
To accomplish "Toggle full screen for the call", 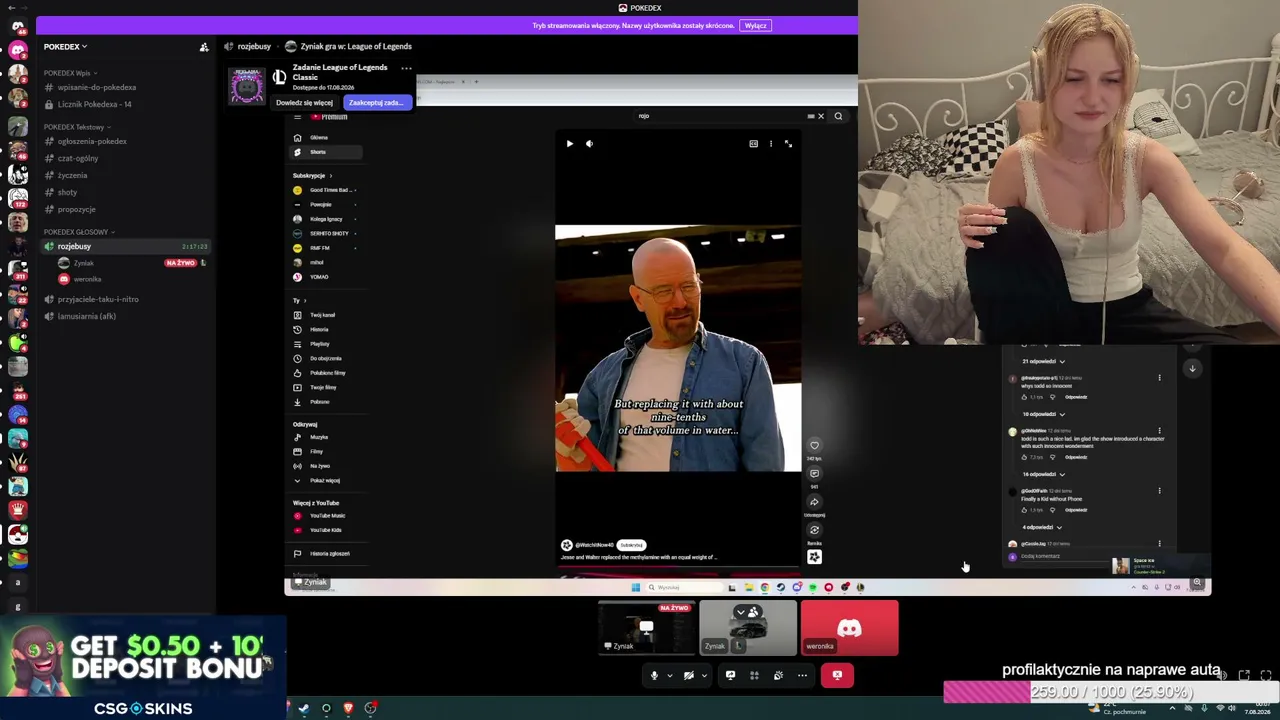I will (1266, 676).
